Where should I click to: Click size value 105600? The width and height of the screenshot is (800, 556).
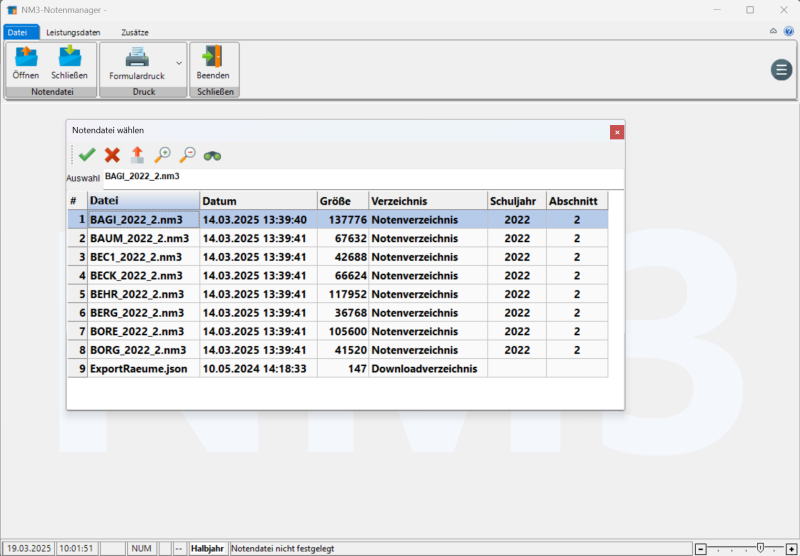point(343,332)
